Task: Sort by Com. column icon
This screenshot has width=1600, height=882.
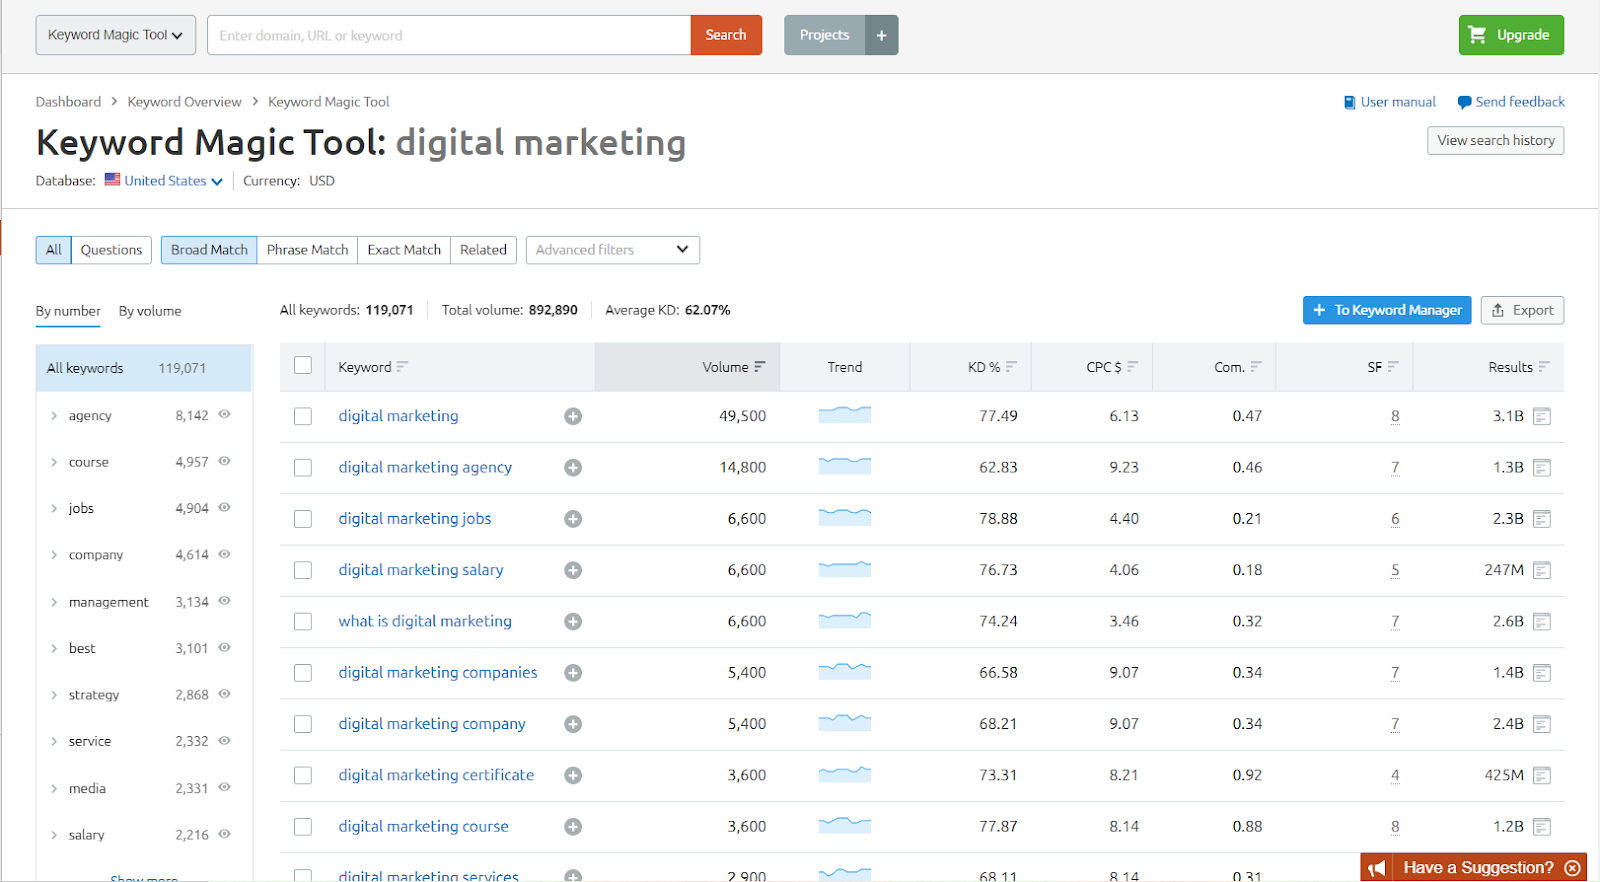Action: pyautogui.click(x=1256, y=367)
